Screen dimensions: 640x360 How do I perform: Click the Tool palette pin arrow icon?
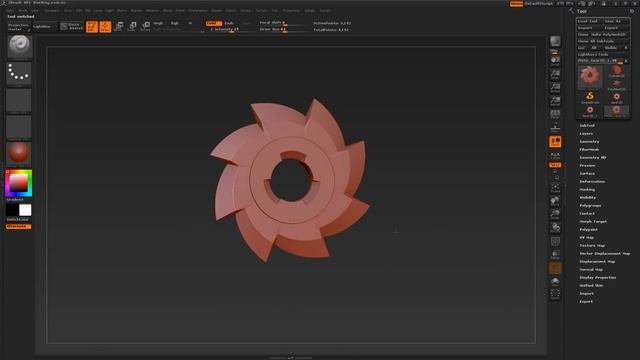click(x=572, y=11)
